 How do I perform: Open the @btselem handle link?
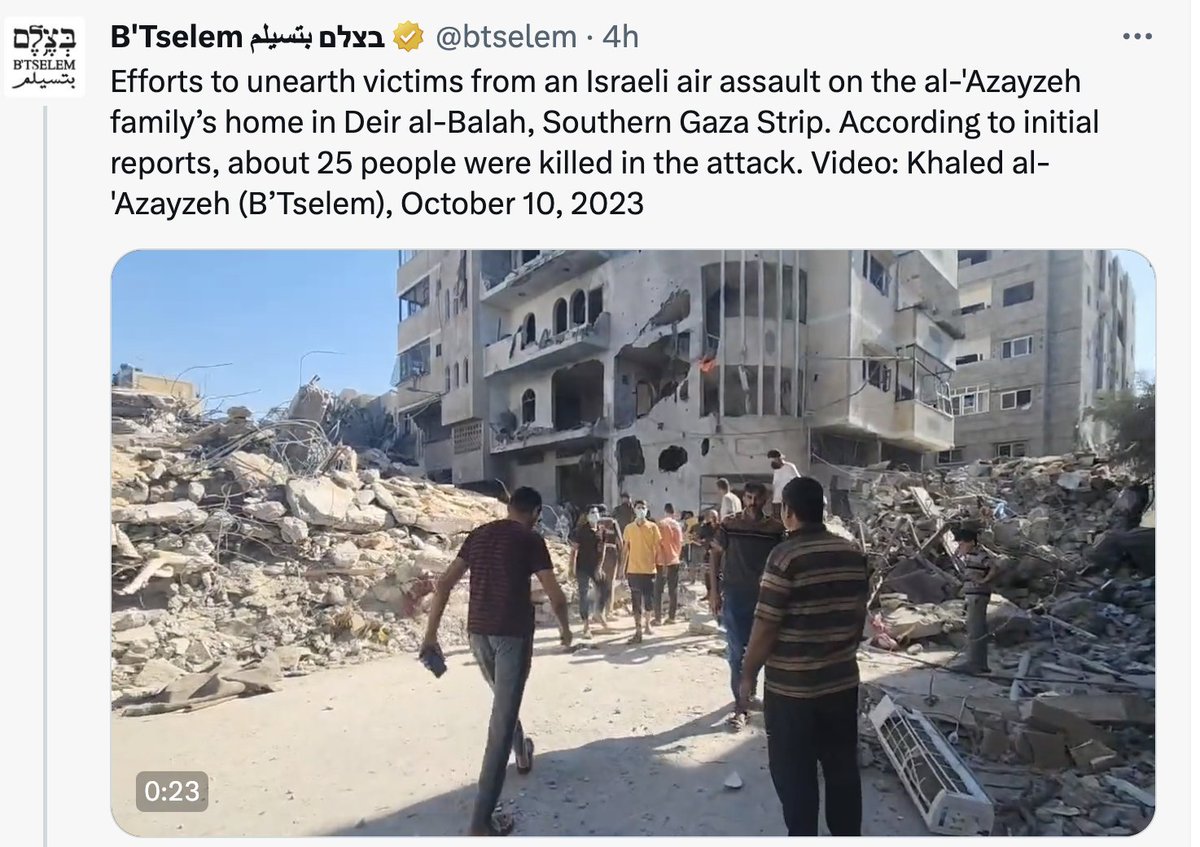(506, 38)
